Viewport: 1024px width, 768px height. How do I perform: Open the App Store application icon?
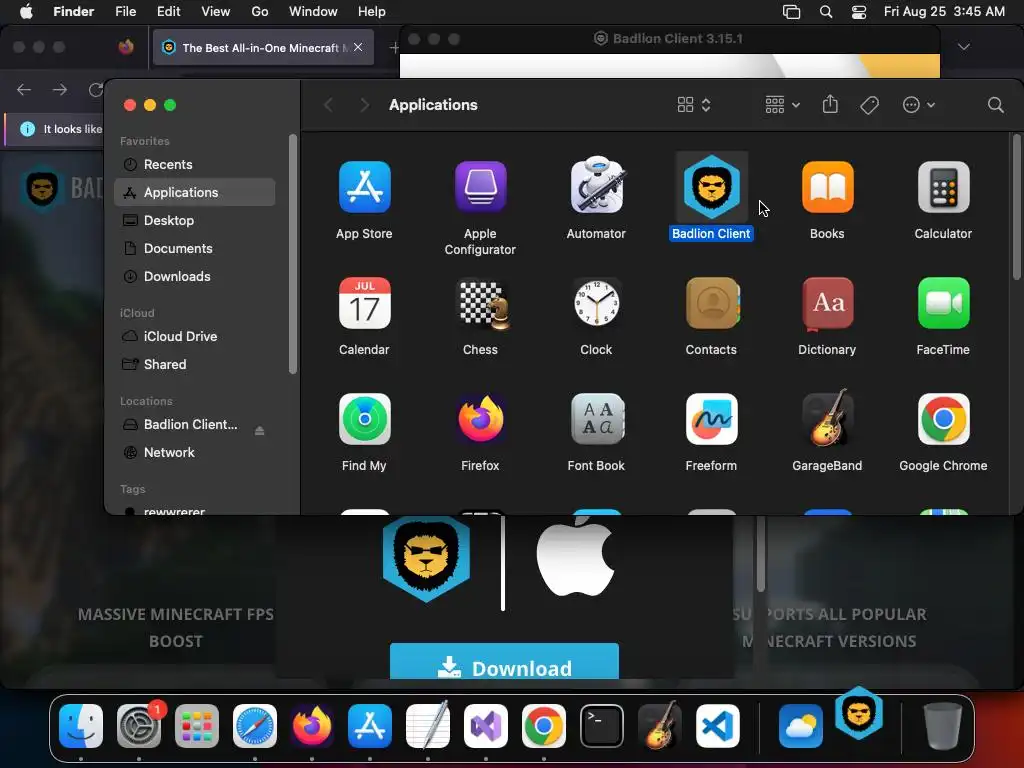(x=364, y=187)
